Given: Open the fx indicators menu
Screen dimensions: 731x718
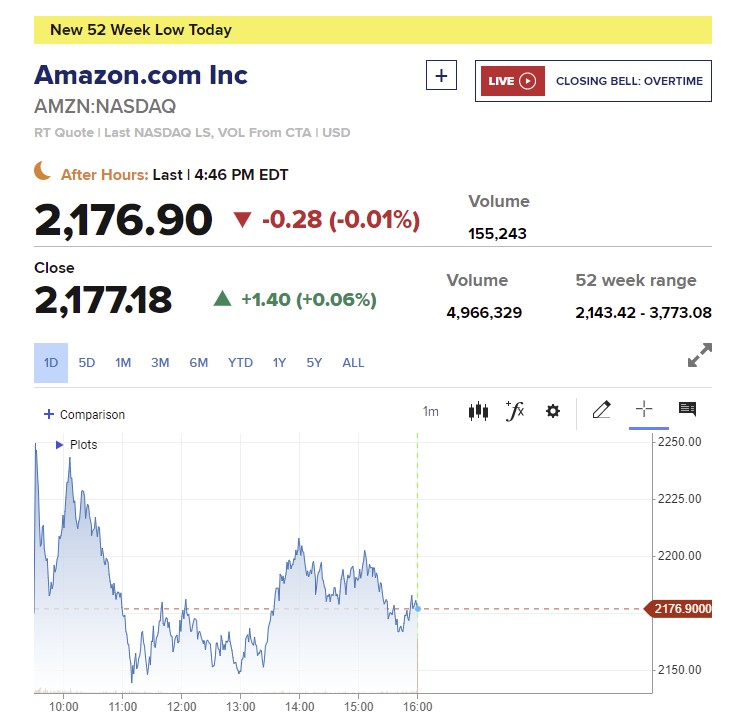Looking at the screenshot, I should click(515, 411).
